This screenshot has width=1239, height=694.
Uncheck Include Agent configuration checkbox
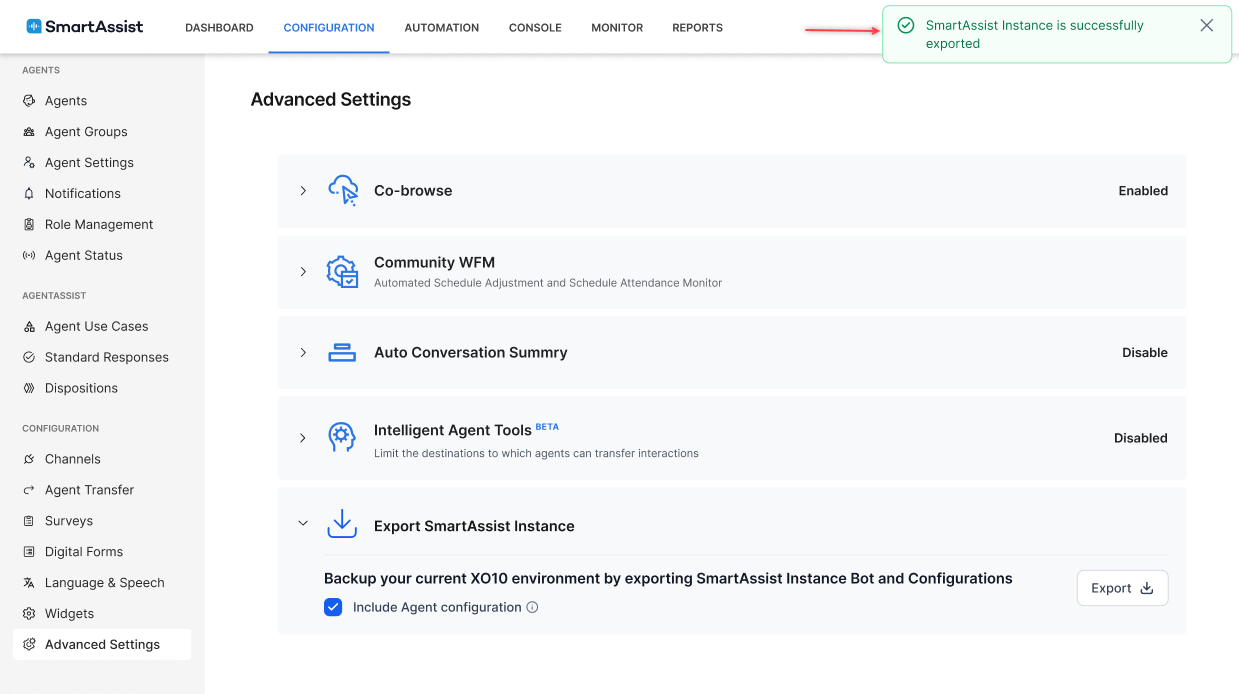pos(333,607)
